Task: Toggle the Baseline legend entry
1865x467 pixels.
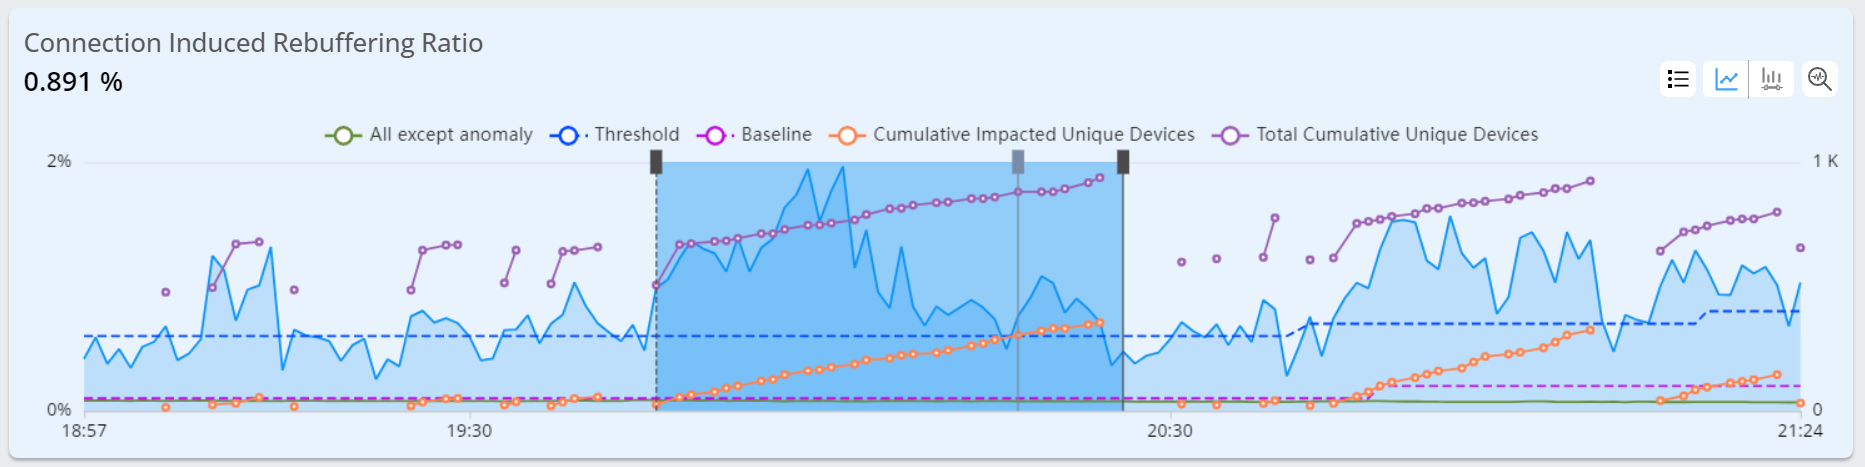Action: [x=755, y=135]
